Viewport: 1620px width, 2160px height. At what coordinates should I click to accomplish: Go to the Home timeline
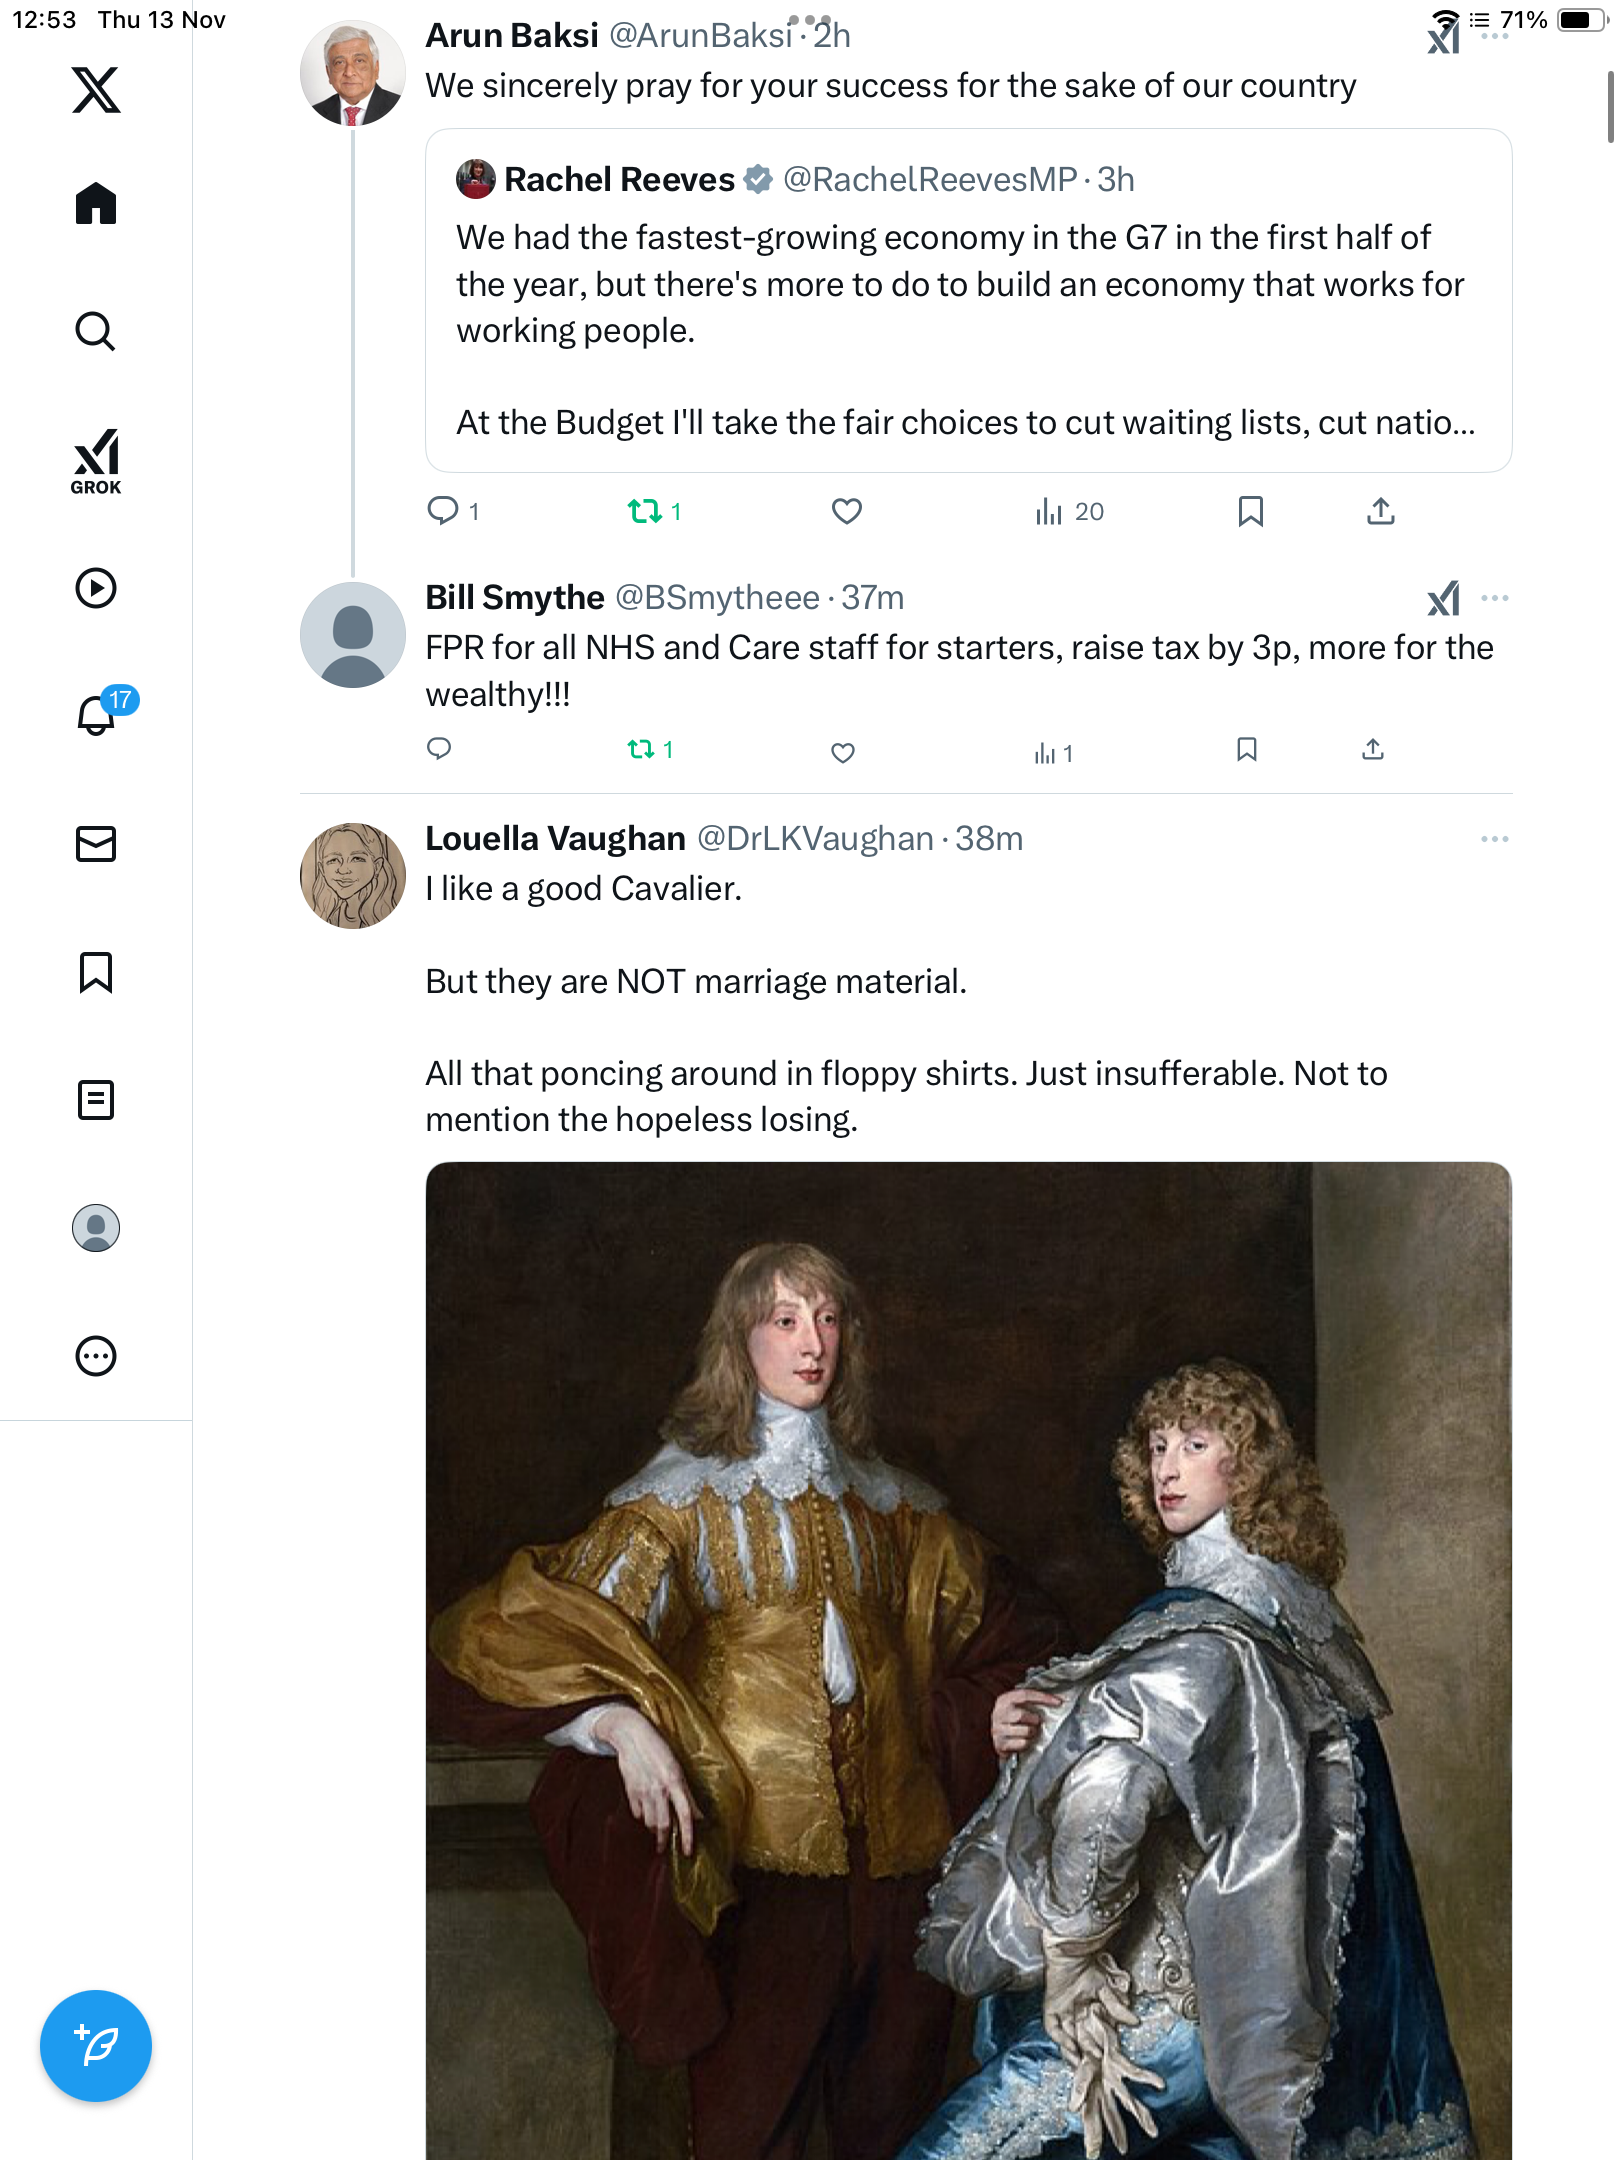tap(96, 204)
